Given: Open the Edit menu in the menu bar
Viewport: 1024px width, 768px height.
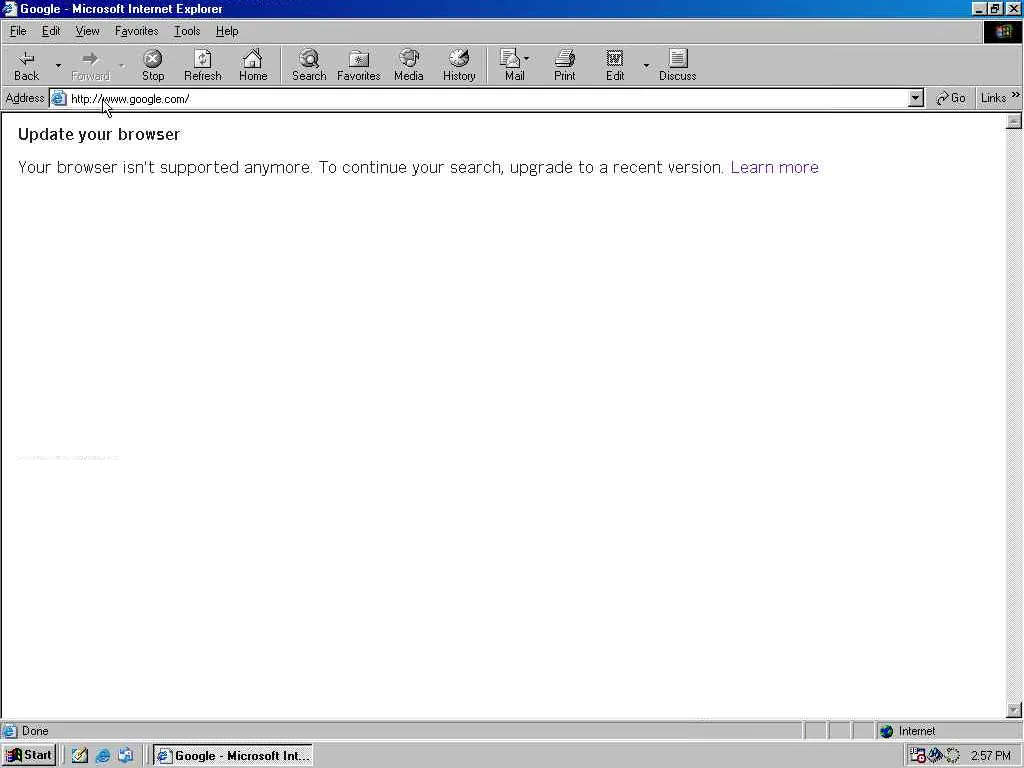Looking at the screenshot, I should click(x=51, y=31).
